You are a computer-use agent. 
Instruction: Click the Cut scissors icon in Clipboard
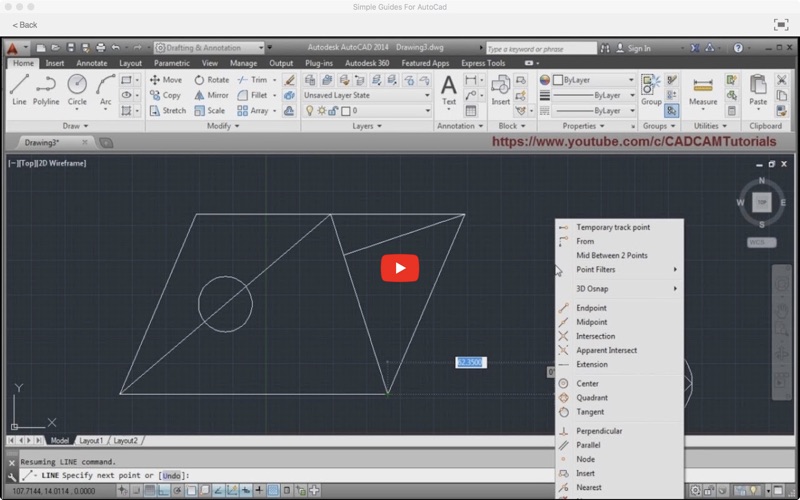781,80
